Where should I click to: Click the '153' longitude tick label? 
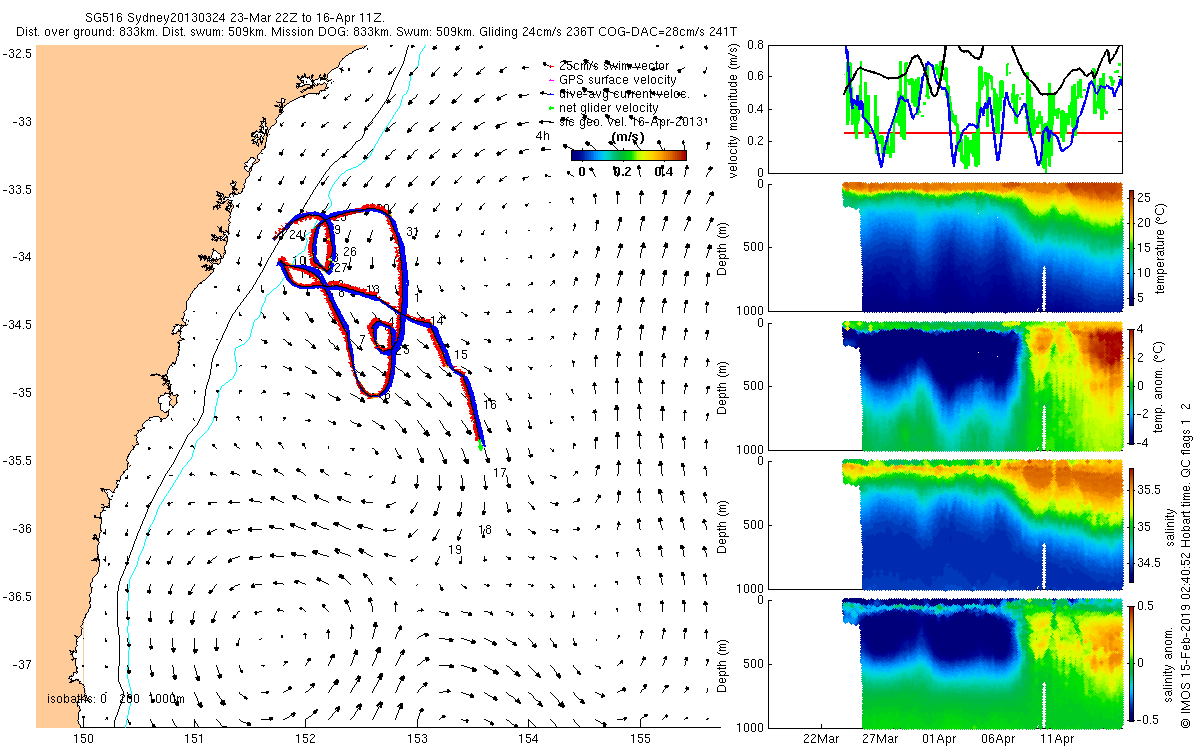pos(417,739)
